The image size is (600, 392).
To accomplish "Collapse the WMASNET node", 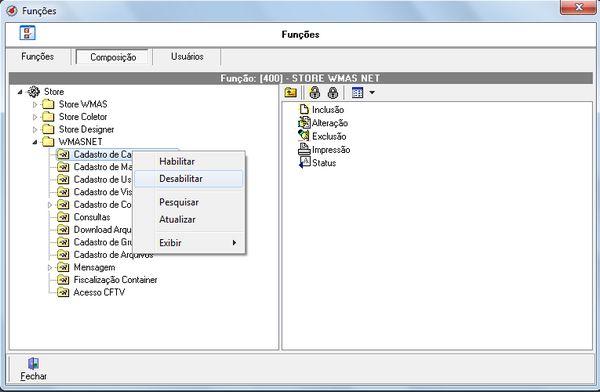I will click(35, 142).
